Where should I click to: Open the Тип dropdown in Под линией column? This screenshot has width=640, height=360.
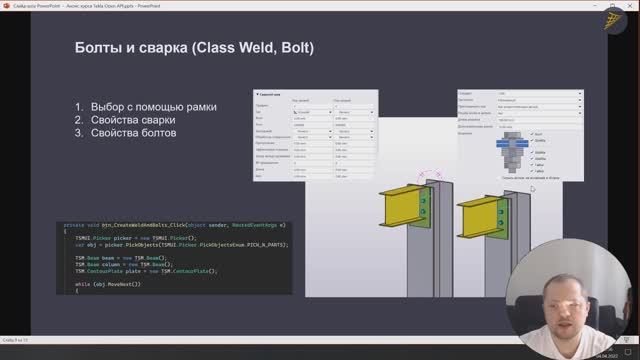354,112
